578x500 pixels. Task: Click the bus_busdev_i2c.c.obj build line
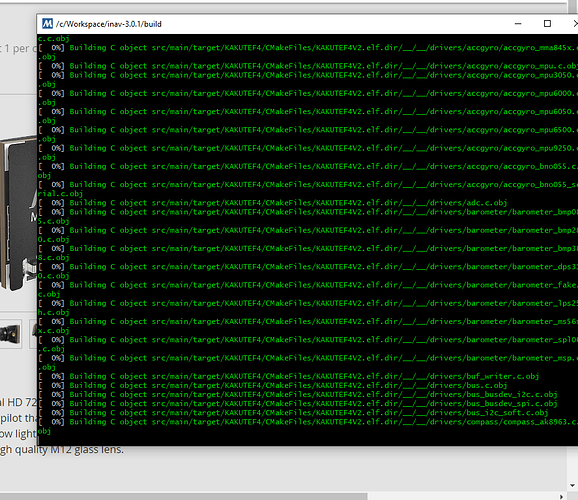pyautogui.click(x=298, y=395)
